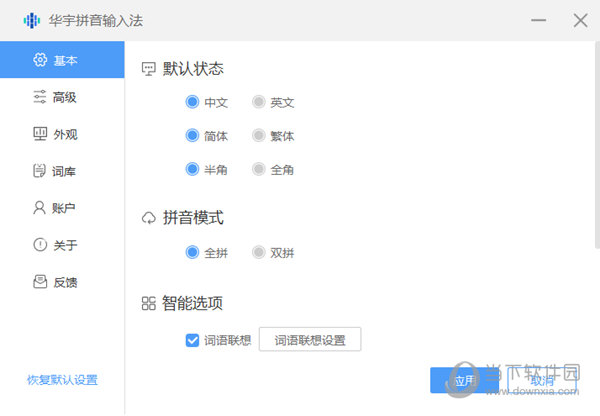Select the 中文 radio button
The height and width of the screenshot is (416, 600).
pyautogui.click(x=192, y=102)
